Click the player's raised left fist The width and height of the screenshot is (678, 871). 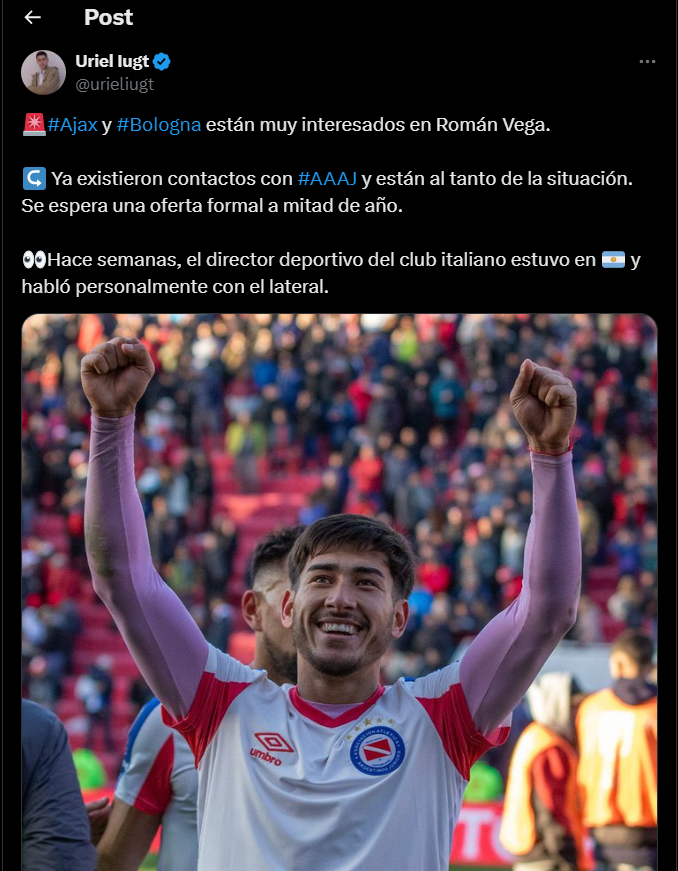pyautogui.click(x=544, y=405)
